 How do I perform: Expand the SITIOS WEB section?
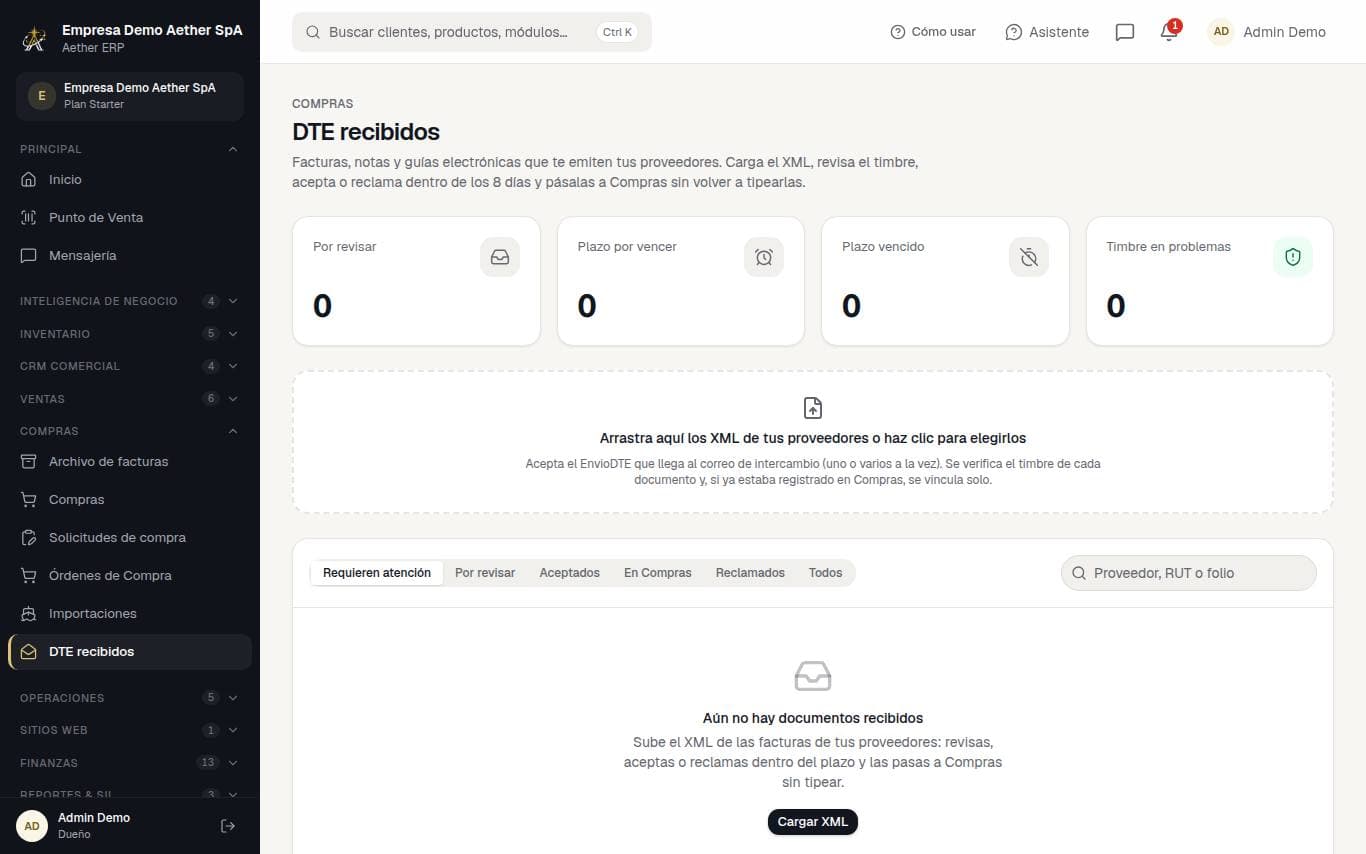[129, 730]
